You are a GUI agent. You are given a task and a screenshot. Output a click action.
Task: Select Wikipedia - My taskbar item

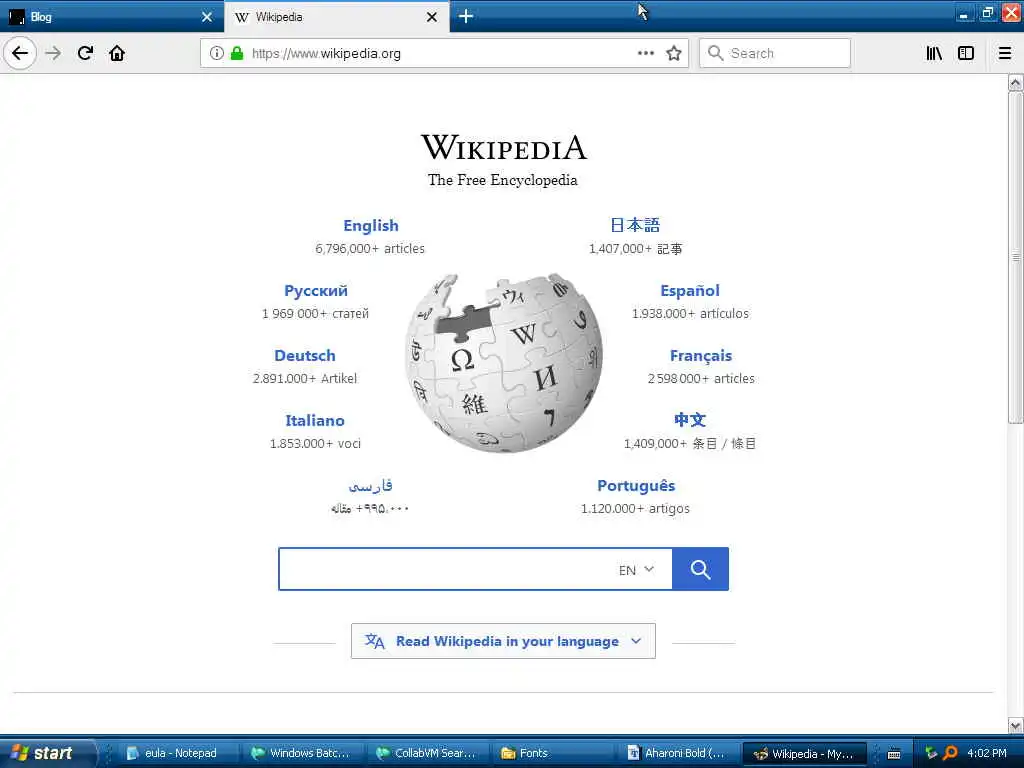[x=804, y=754]
